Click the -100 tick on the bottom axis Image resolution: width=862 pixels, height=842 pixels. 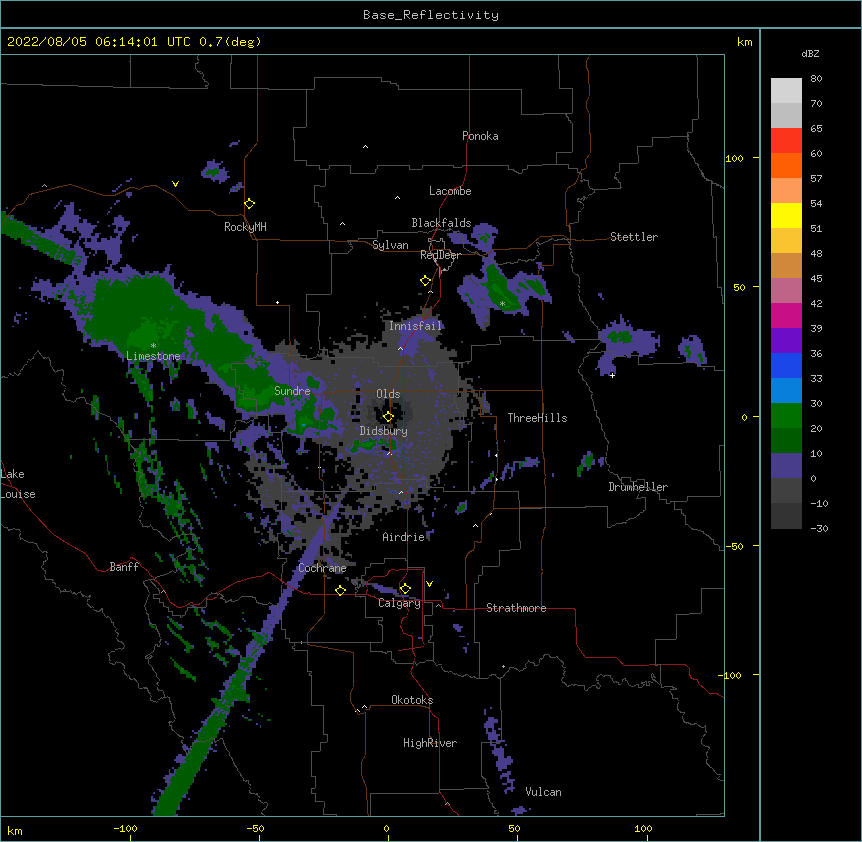[x=125, y=828]
